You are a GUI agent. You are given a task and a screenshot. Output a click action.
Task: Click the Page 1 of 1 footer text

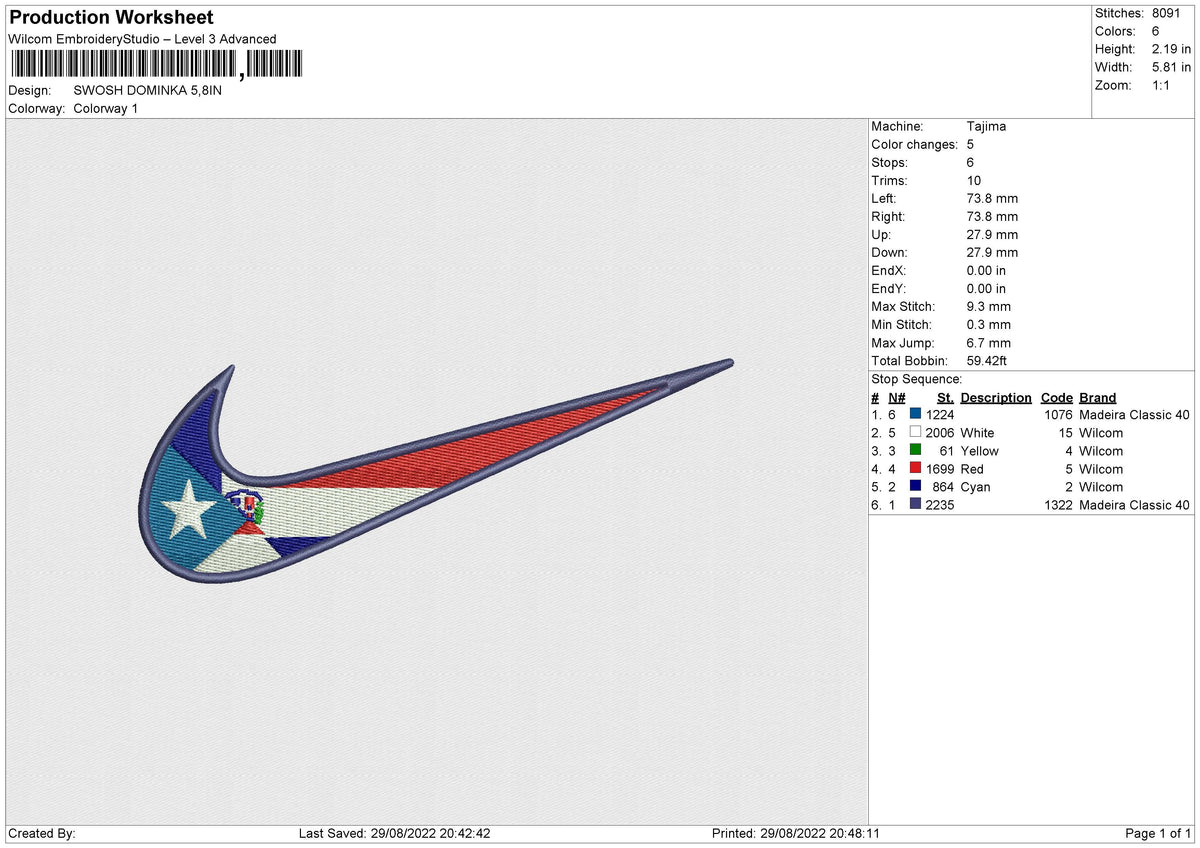tap(1159, 833)
